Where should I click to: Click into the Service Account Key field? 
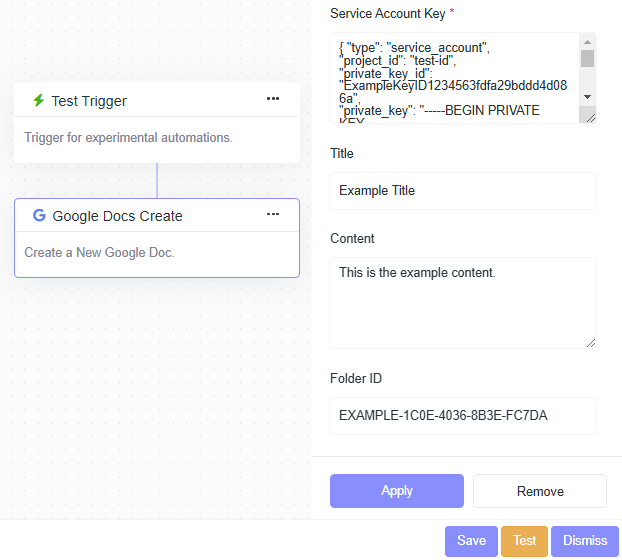coord(455,78)
